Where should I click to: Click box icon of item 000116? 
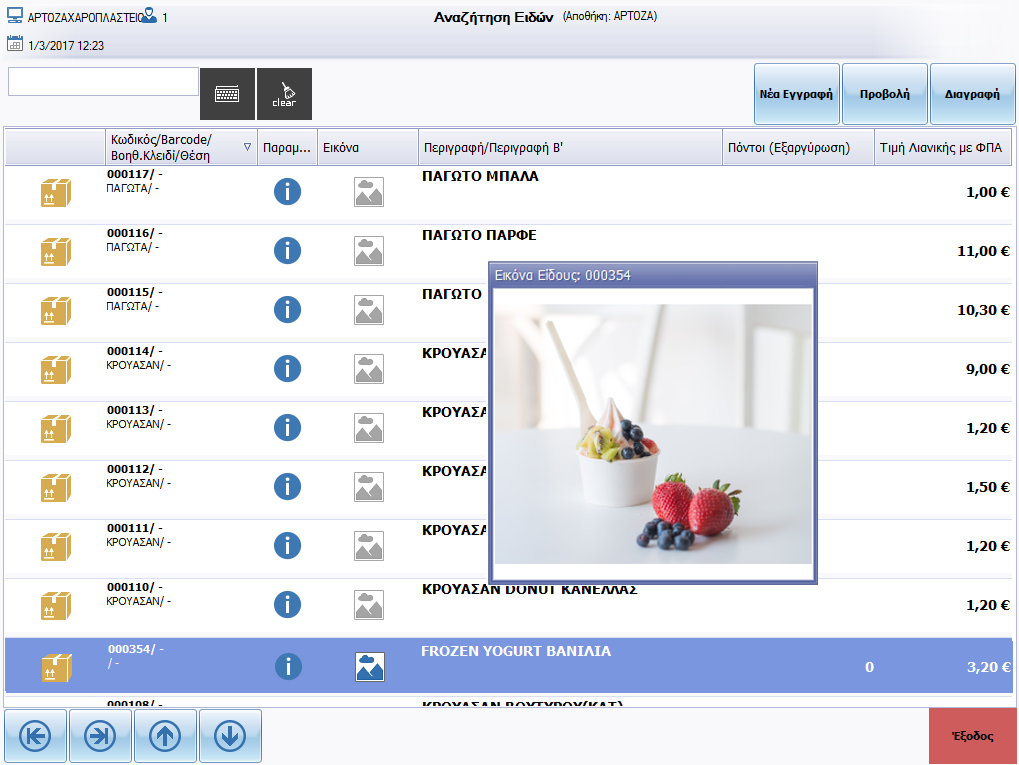(x=55, y=251)
